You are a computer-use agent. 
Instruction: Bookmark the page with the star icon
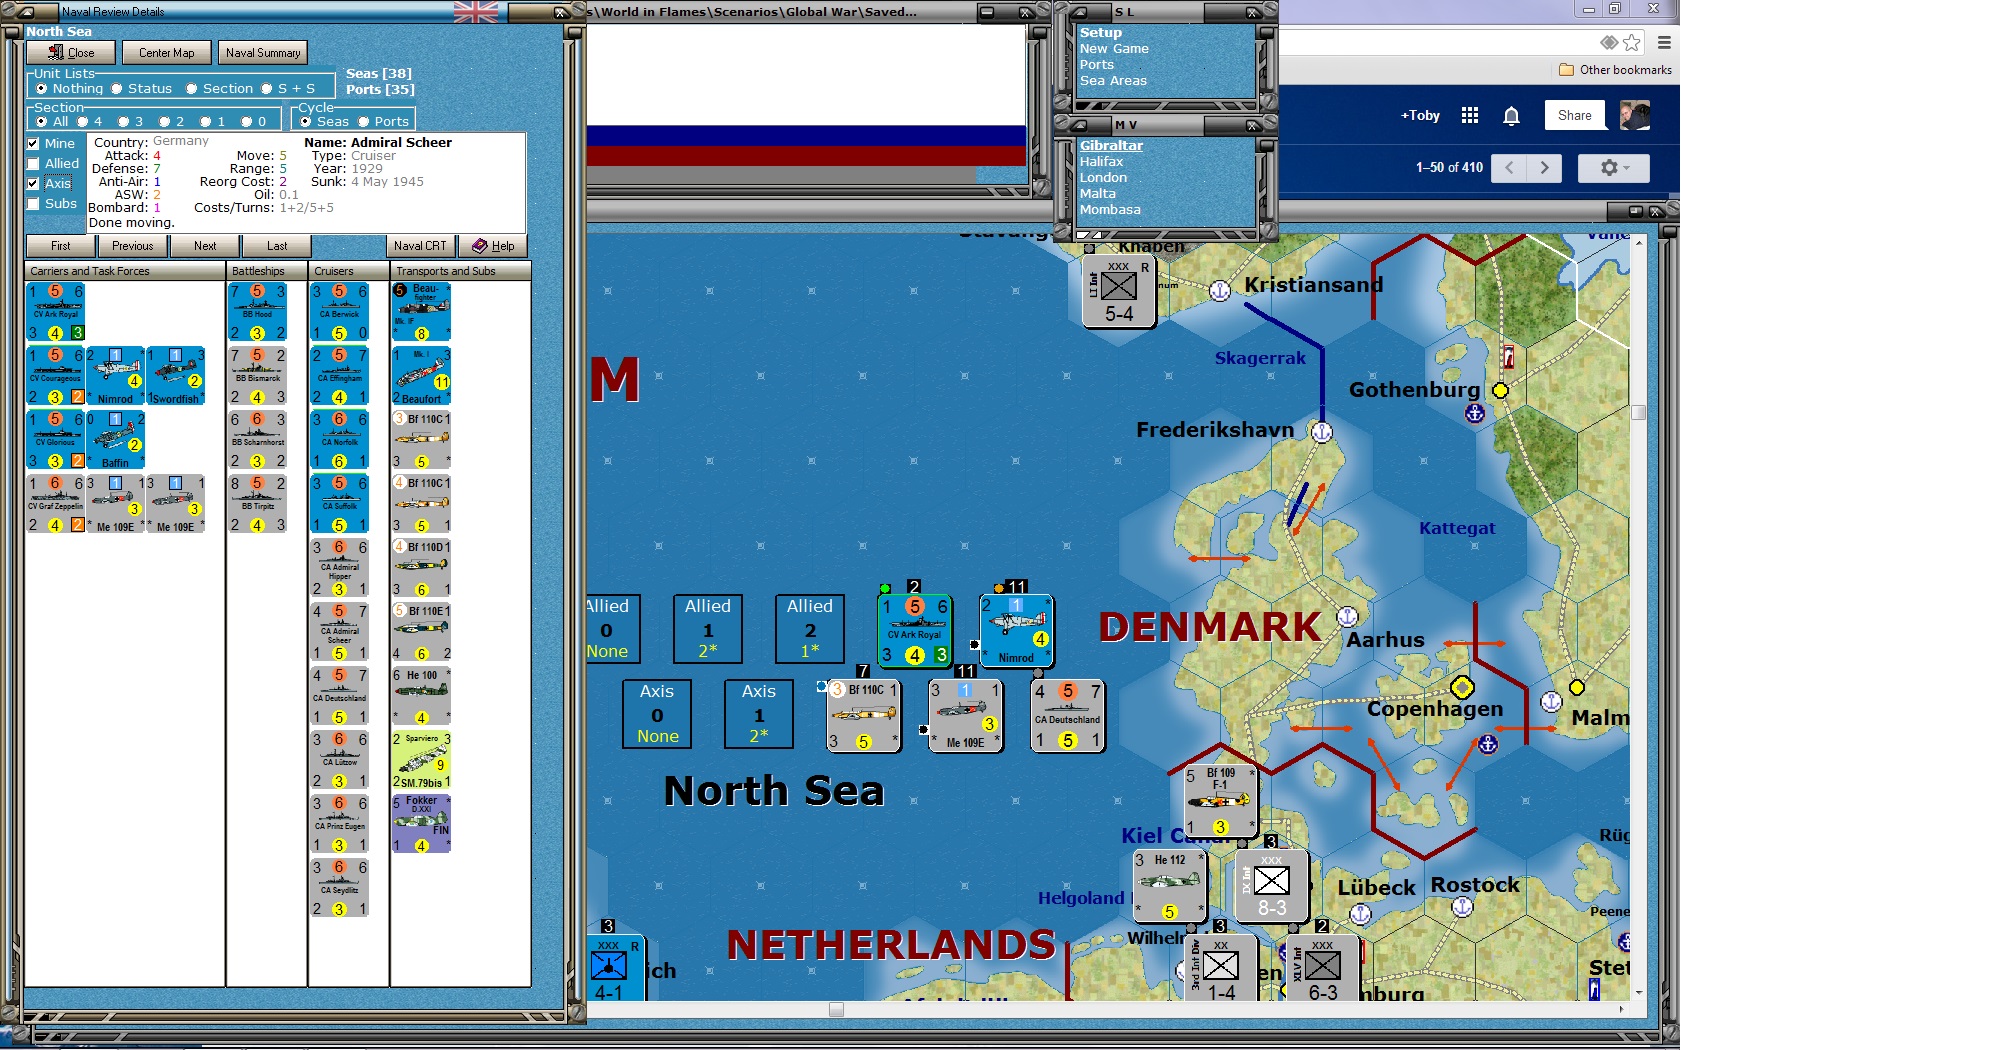click(1632, 42)
